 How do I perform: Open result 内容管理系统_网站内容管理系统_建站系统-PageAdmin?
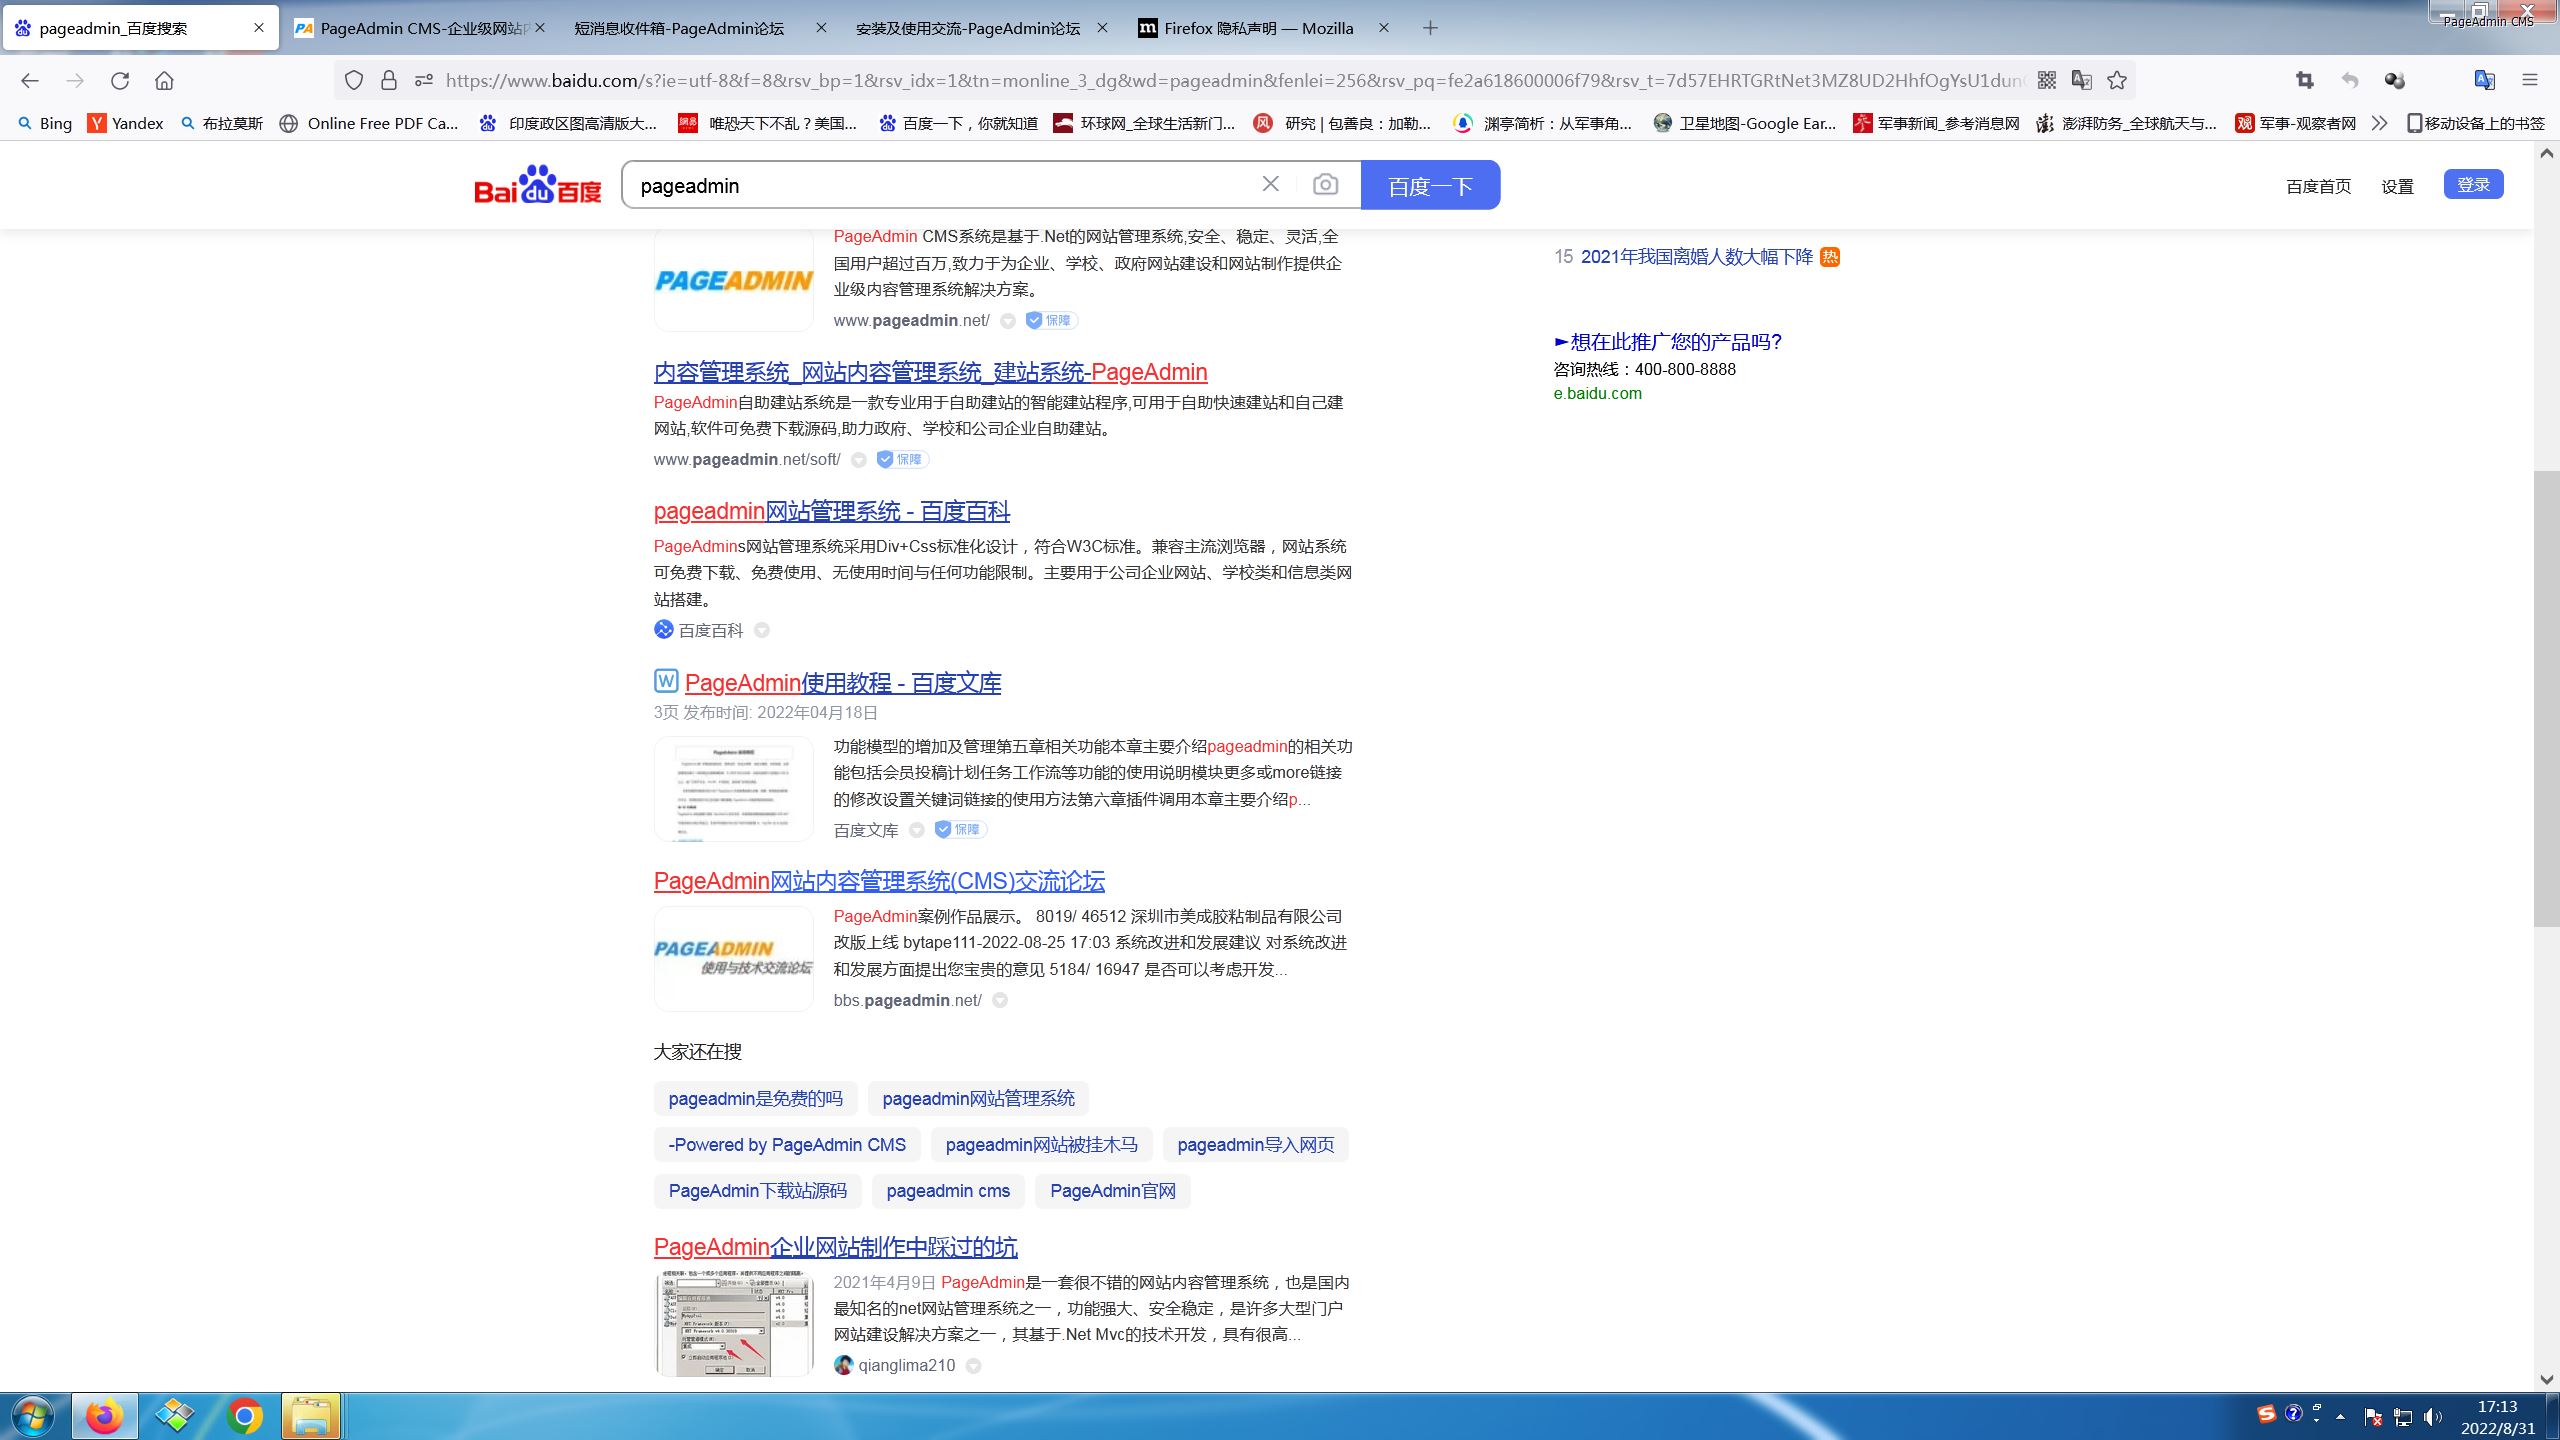point(930,372)
